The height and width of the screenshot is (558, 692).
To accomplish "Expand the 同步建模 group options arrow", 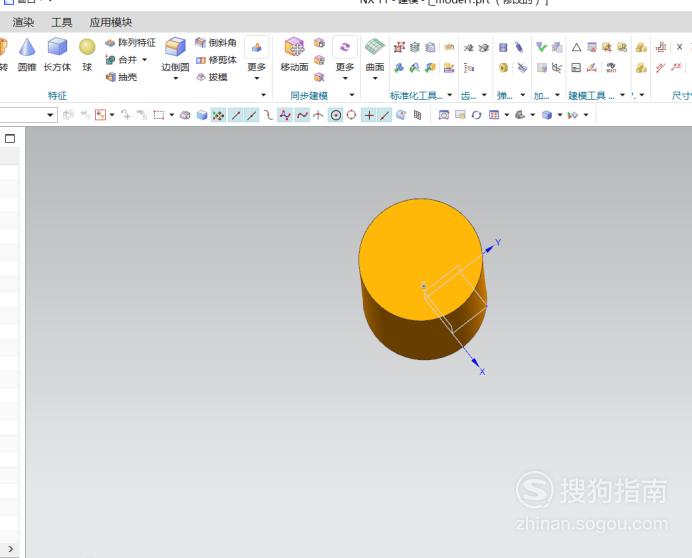I will click(x=352, y=95).
